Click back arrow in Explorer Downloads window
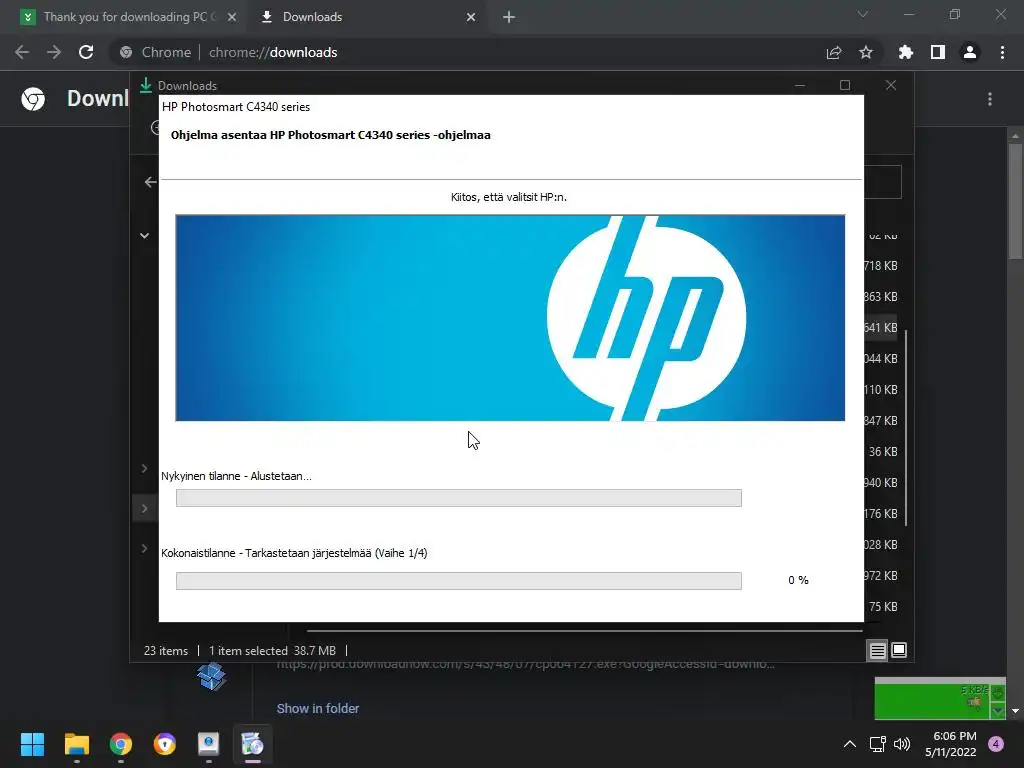 coord(151,182)
